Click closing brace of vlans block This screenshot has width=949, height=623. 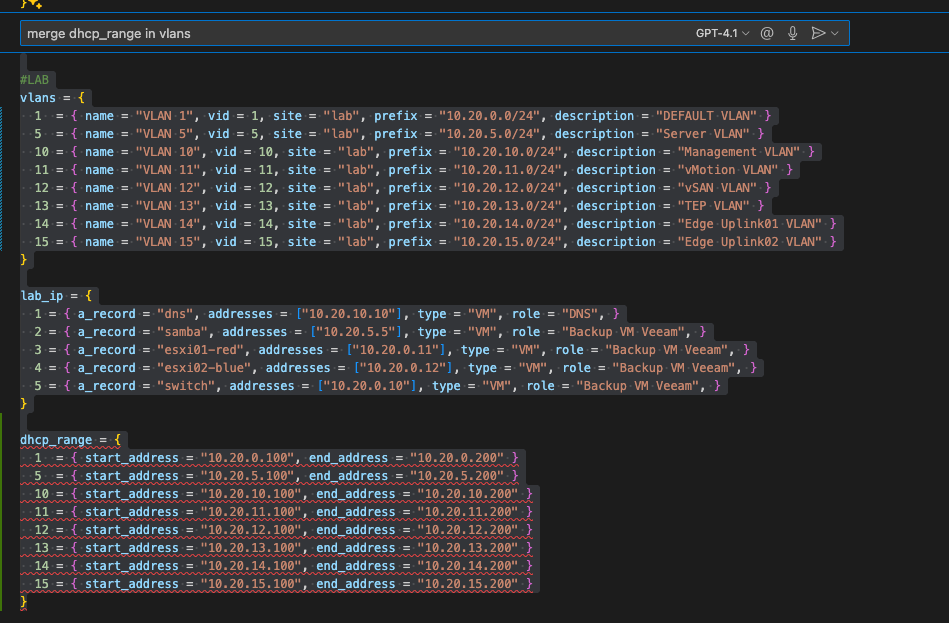[24, 260]
